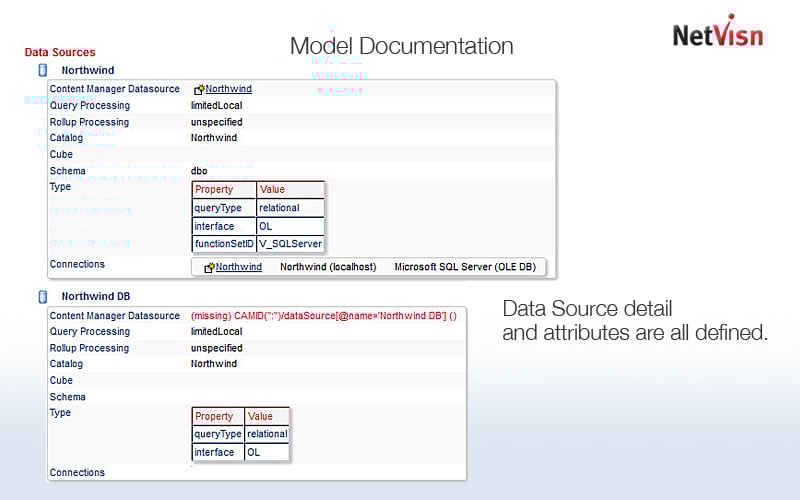
Task: Click Property header in Northwind type table
Action: point(224,189)
